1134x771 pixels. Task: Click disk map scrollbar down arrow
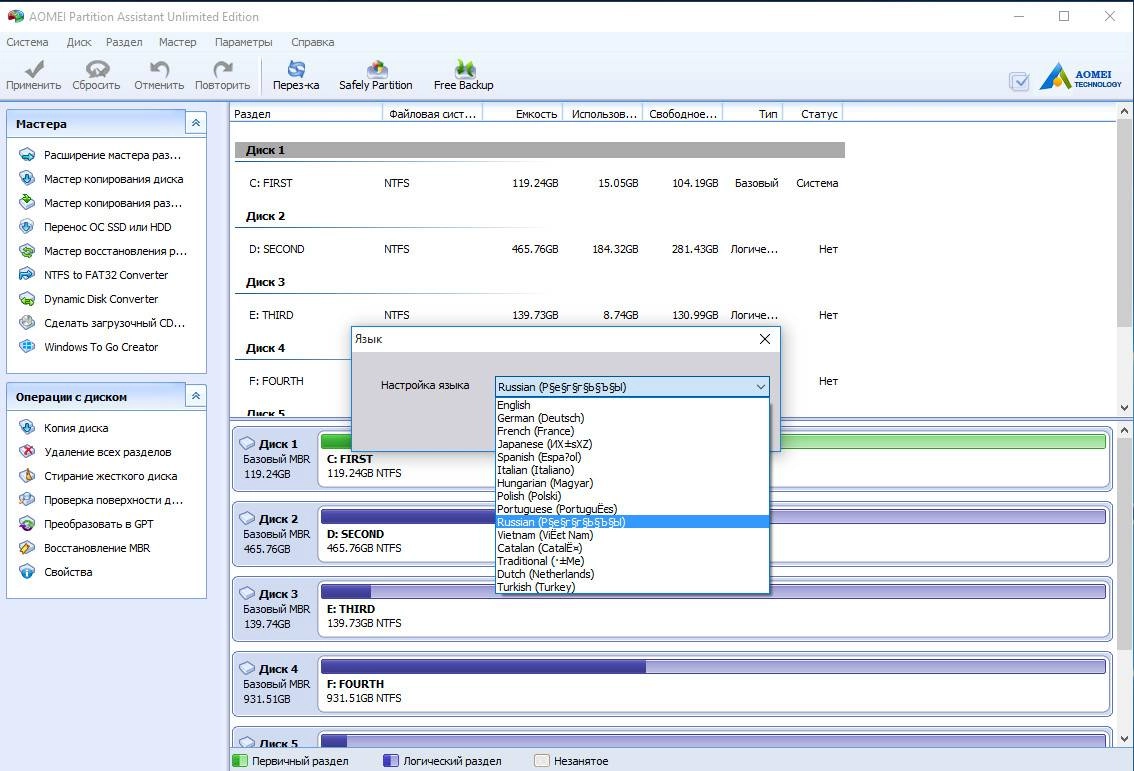click(1125, 739)
